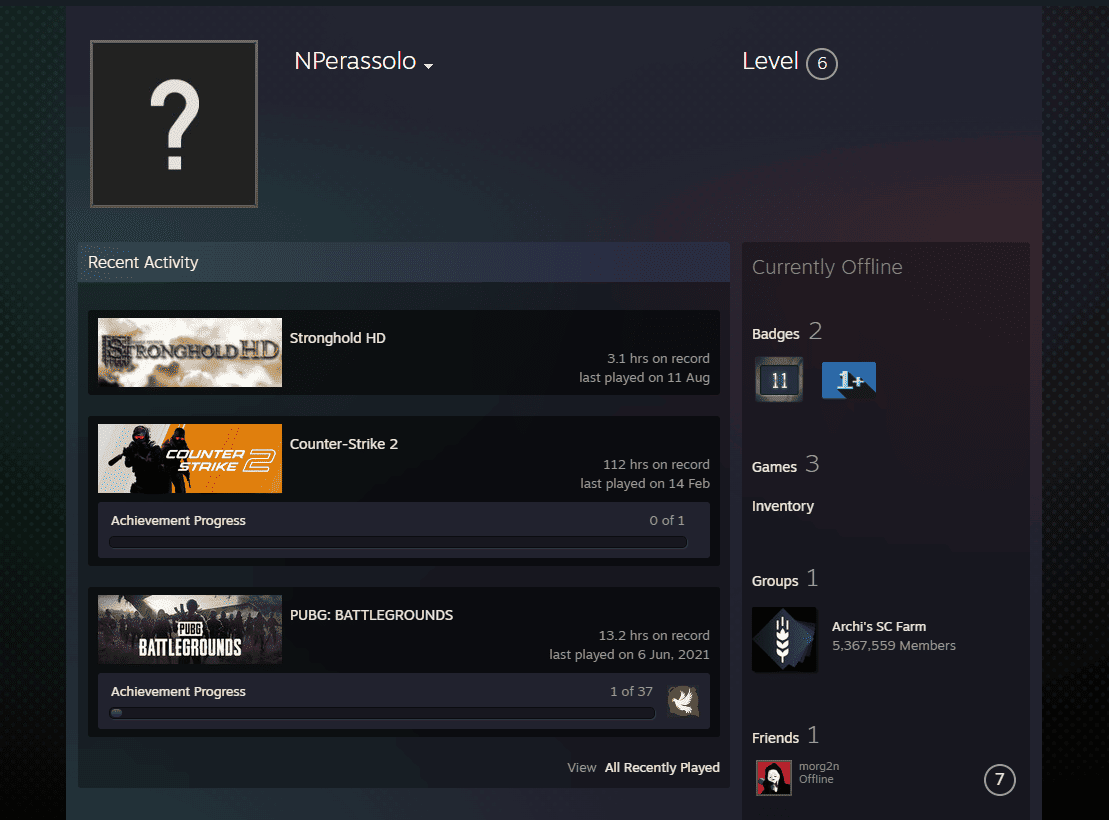The image size is (1109, 820).
Task: Click the Counter-Strike 2 banner image
Action: 190,458
